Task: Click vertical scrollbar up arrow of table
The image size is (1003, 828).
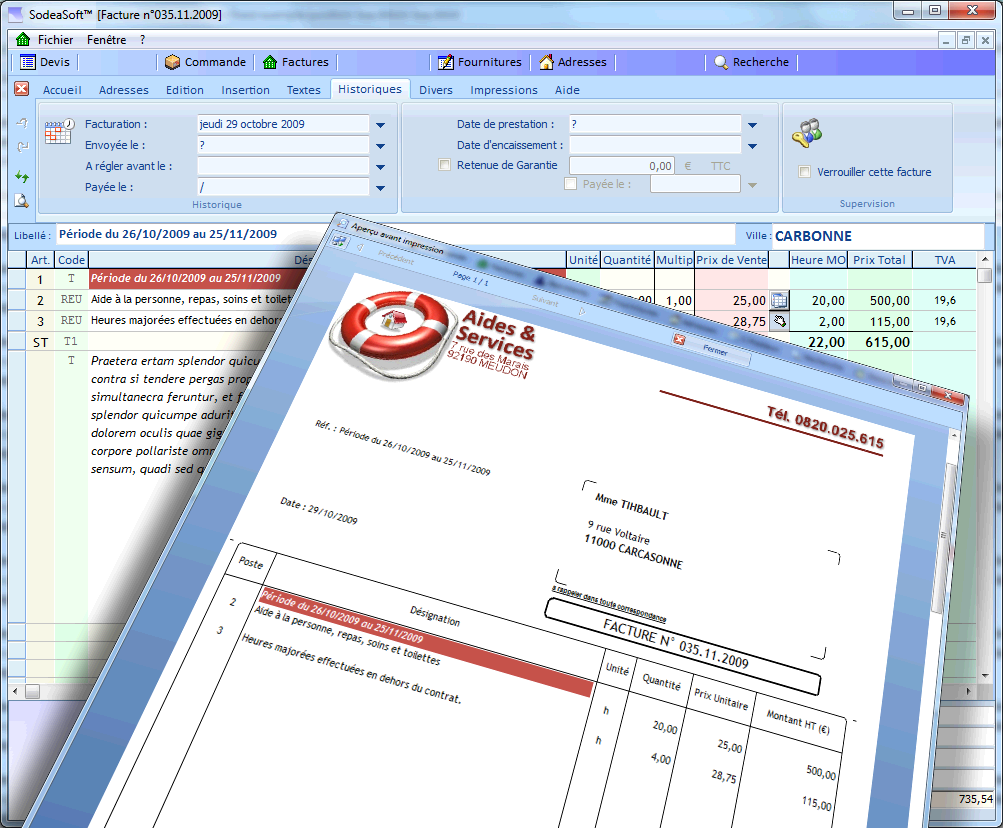Action: click(x=984, y=259)
